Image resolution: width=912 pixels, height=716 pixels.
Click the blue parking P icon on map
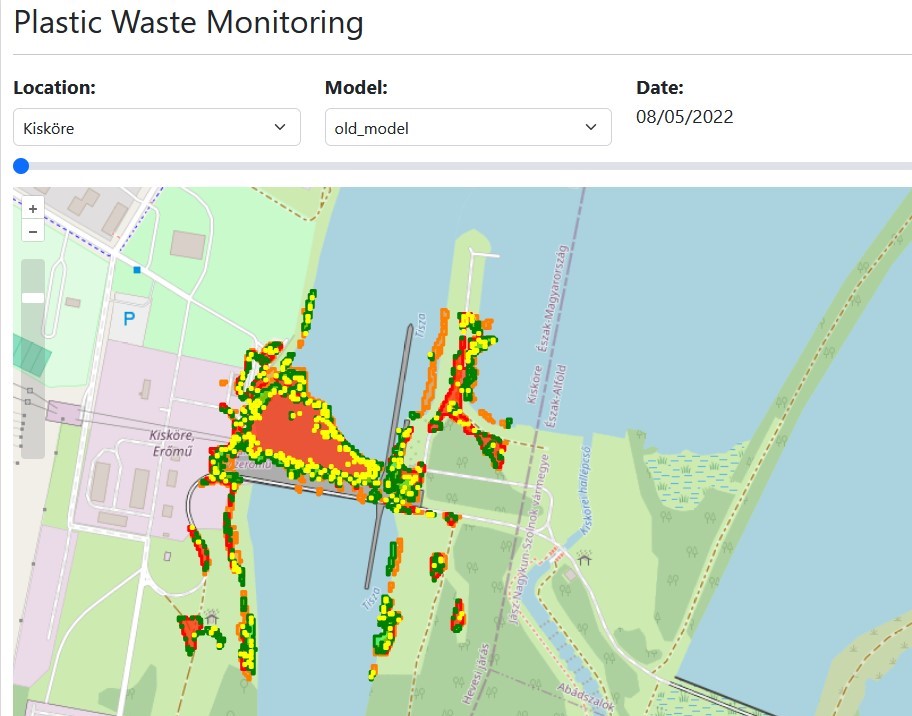128,319
